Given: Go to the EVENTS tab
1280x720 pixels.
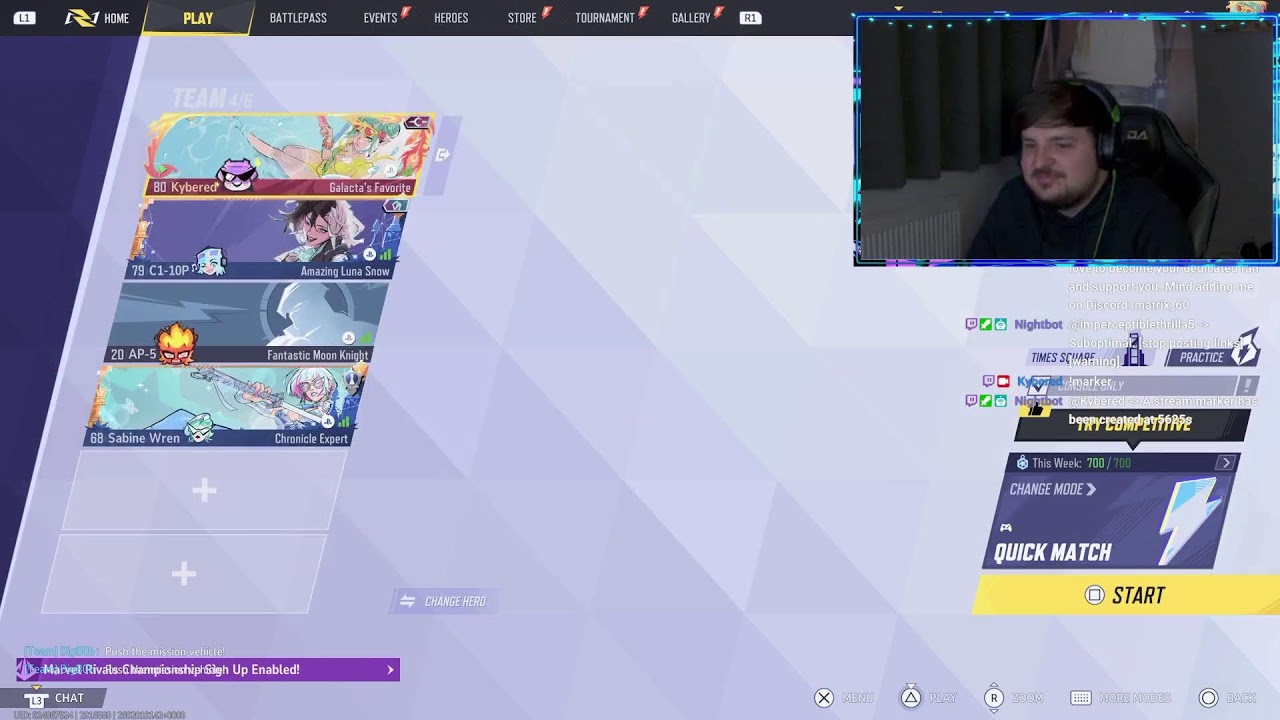Looking at the screenshot, I should 380,18.
